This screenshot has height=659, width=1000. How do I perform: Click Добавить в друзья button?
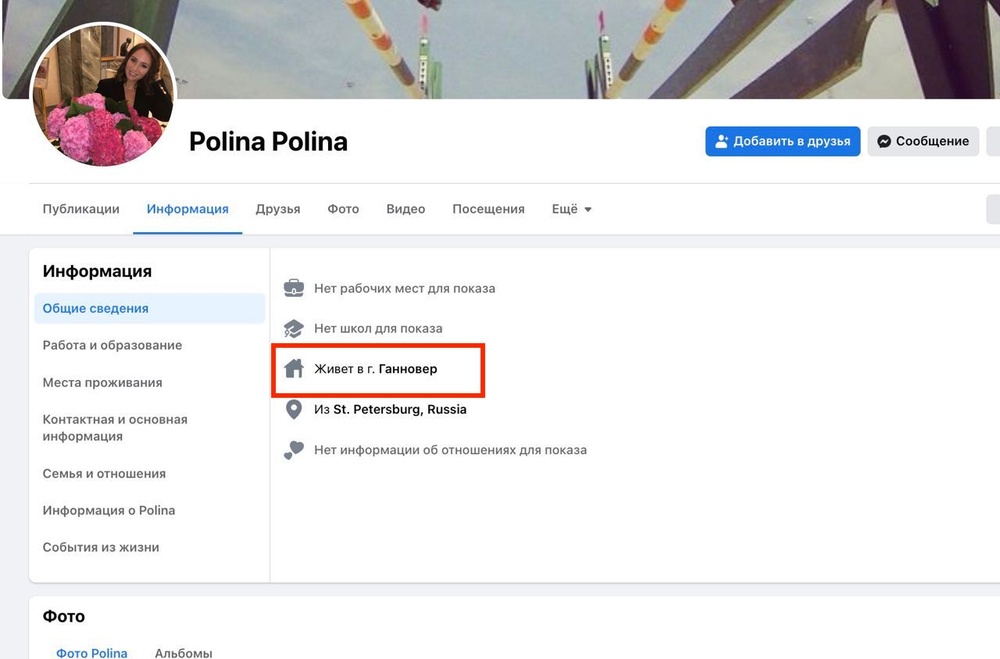click(782, 141)
